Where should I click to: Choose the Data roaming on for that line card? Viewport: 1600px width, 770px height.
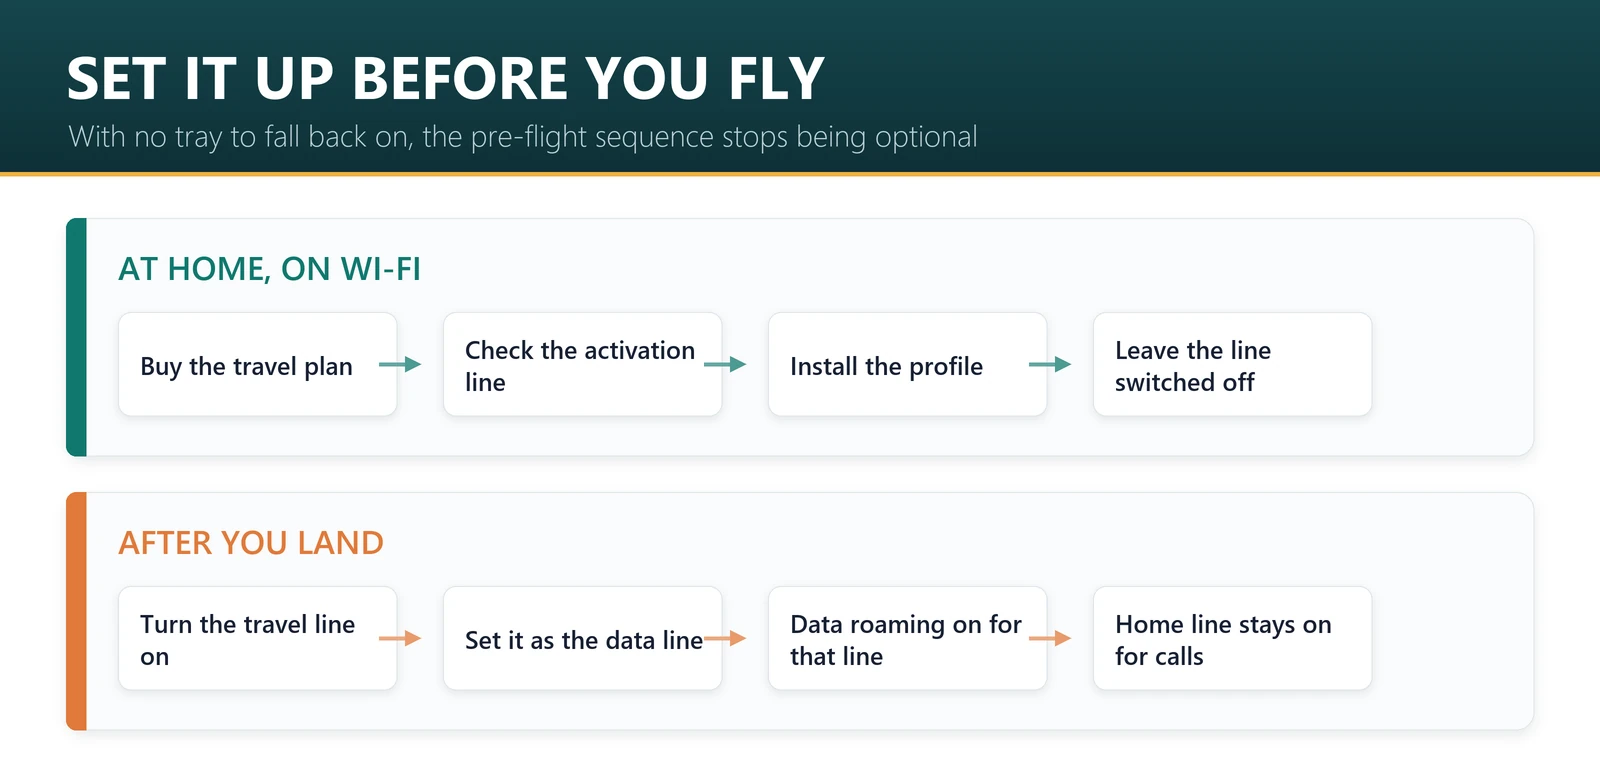pos(908,638)
